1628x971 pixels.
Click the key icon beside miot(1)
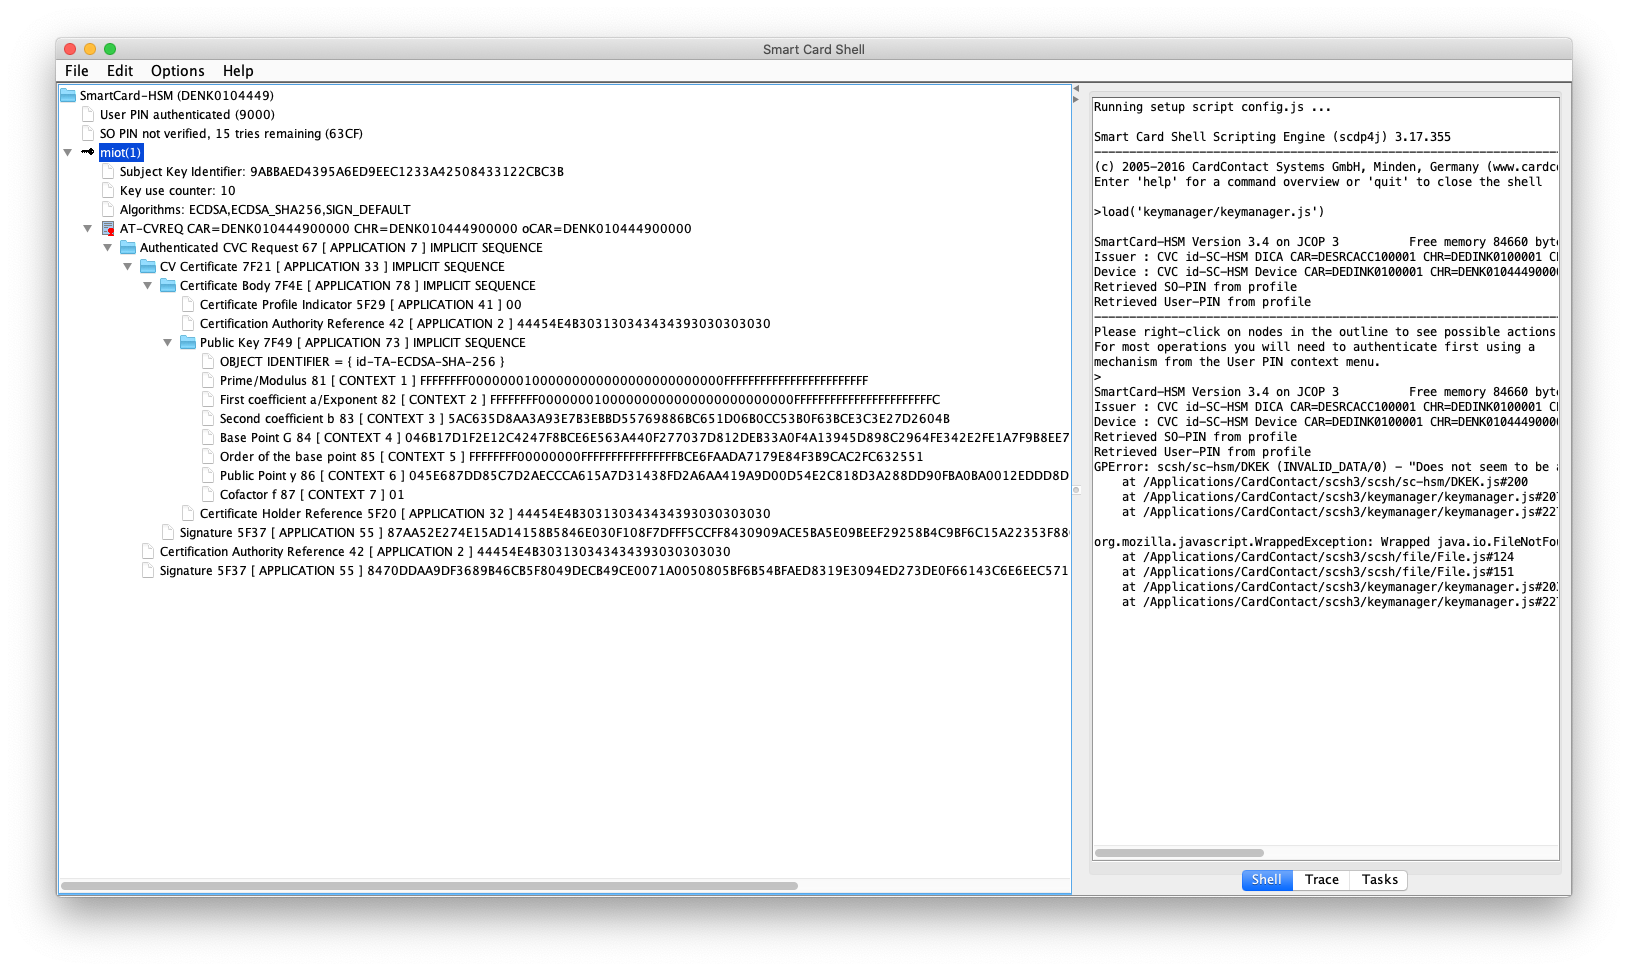click(x=88, y=152)
